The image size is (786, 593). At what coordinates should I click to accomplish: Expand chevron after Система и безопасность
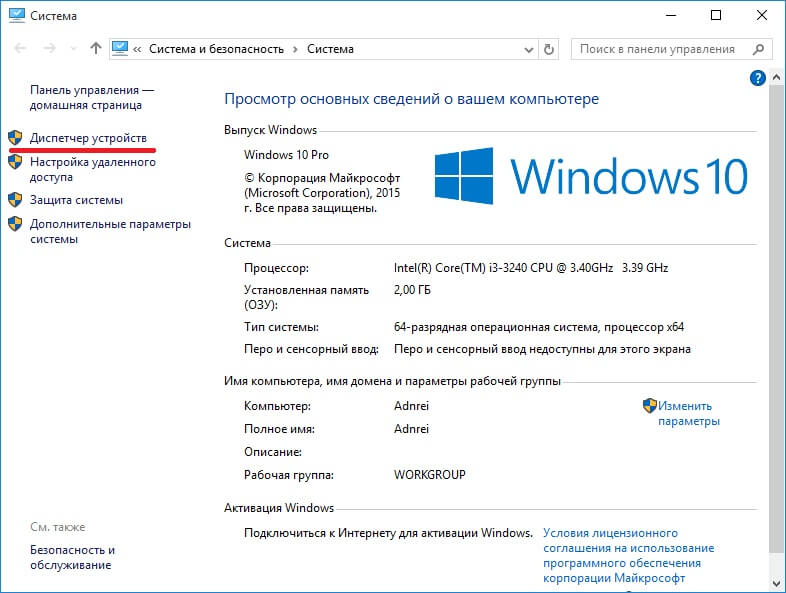point(295,49)
